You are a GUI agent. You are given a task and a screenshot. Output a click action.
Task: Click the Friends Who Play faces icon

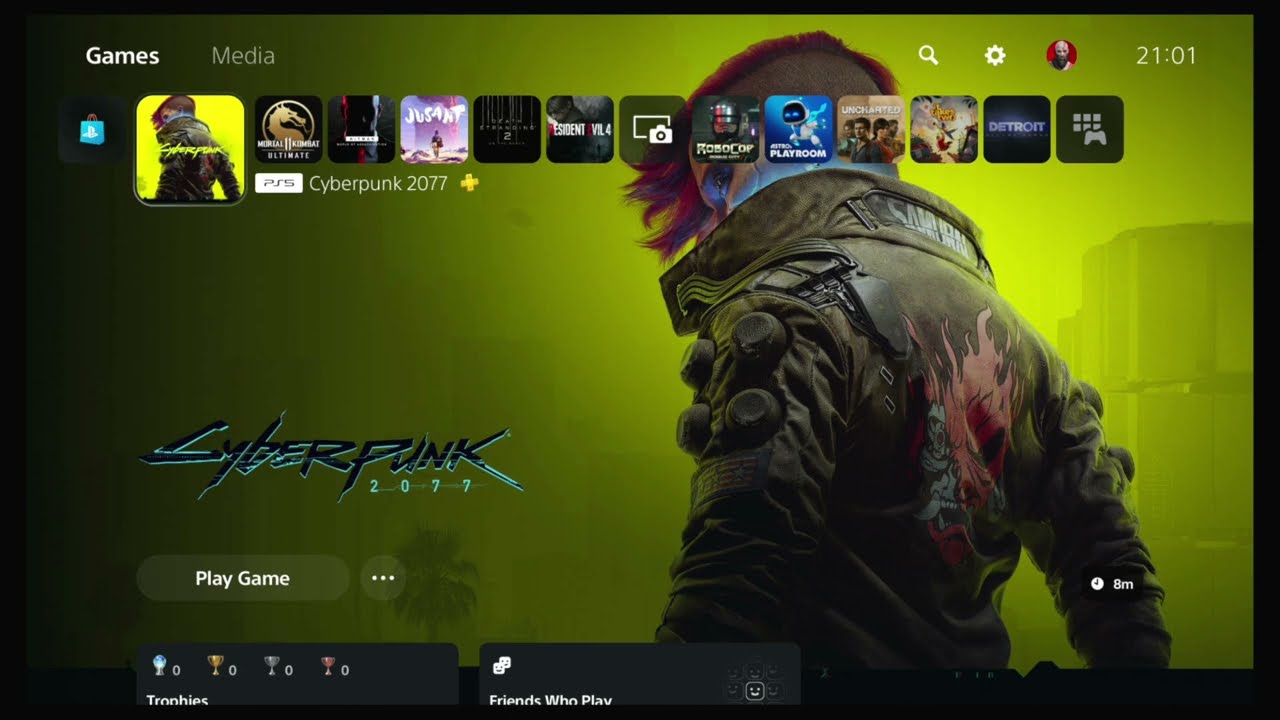point(502,666)
